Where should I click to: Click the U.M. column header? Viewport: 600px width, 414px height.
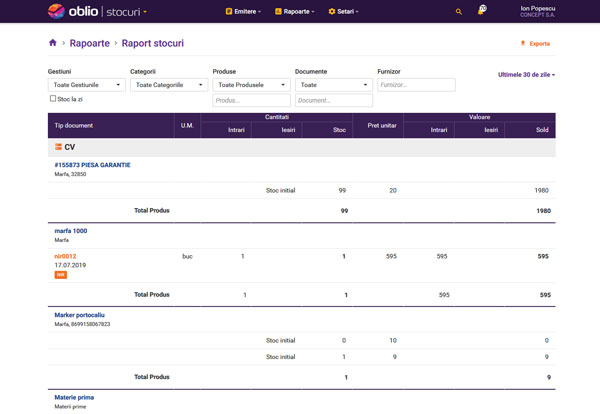pos(187,126)
